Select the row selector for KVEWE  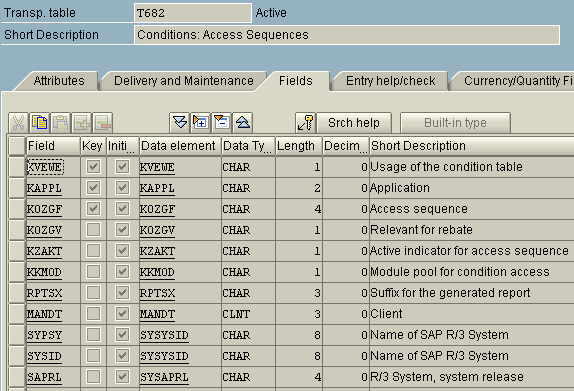[17, 167]
